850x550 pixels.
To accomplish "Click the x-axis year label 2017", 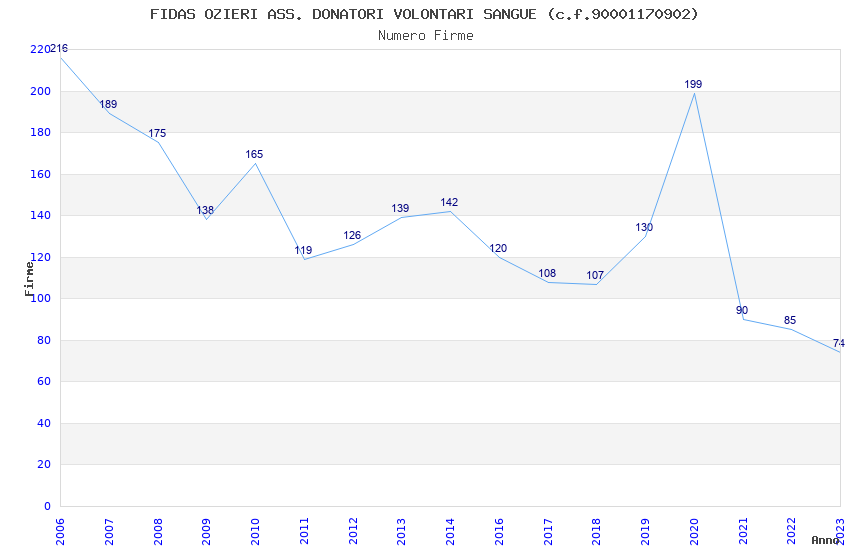I will pyautogui.click(x=548, y=532).
